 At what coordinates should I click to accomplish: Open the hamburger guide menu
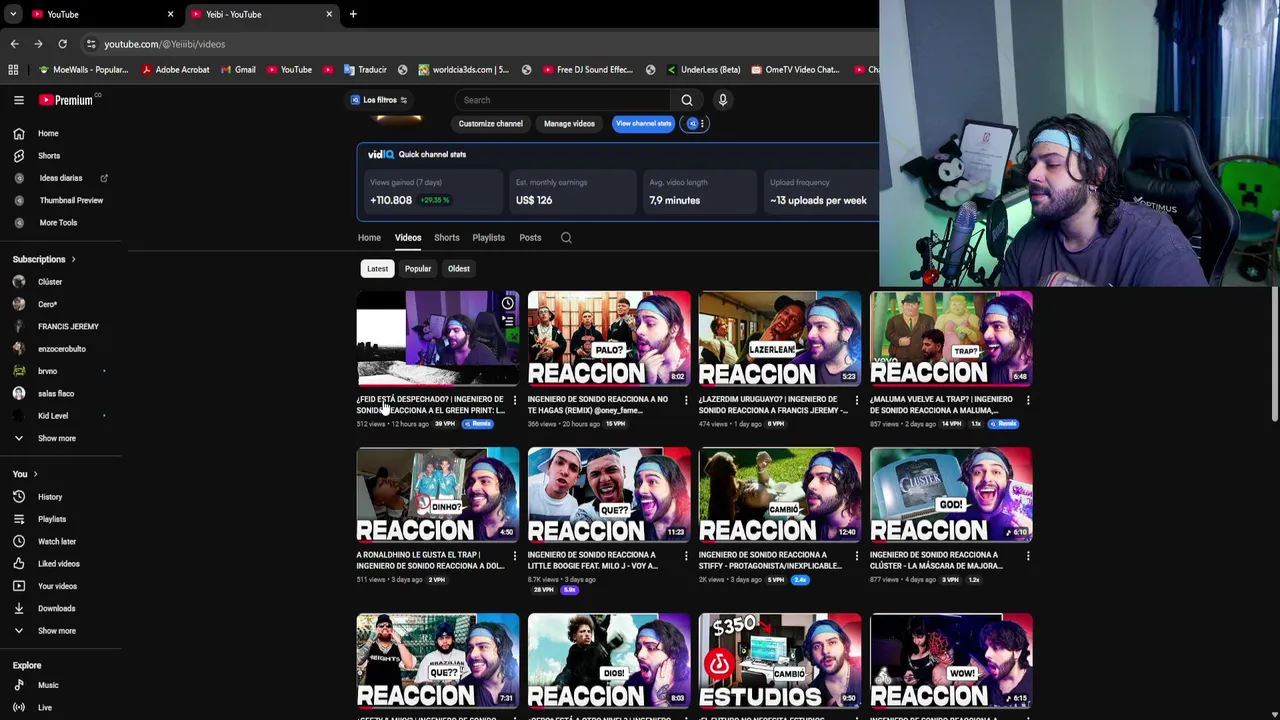coord(18,100)
